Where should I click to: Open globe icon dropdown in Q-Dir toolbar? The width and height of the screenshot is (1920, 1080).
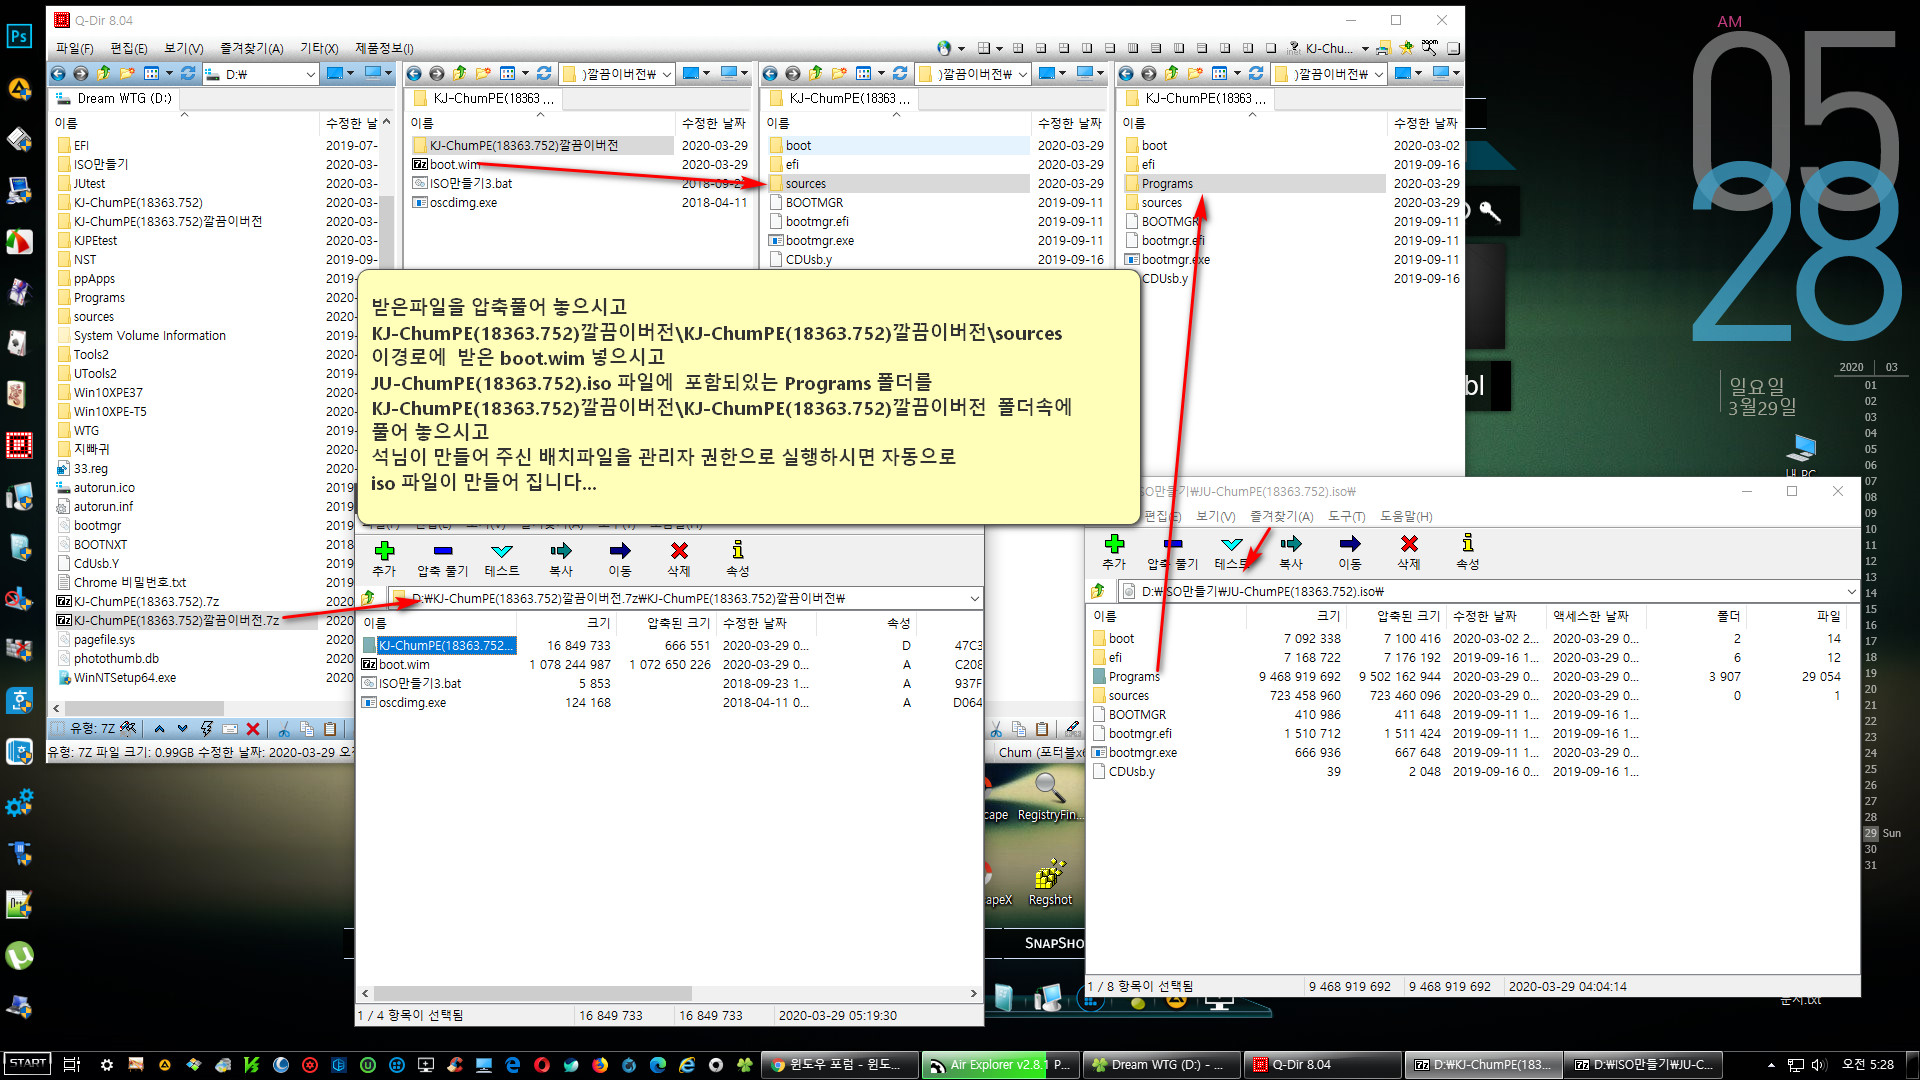coord(961,48)
